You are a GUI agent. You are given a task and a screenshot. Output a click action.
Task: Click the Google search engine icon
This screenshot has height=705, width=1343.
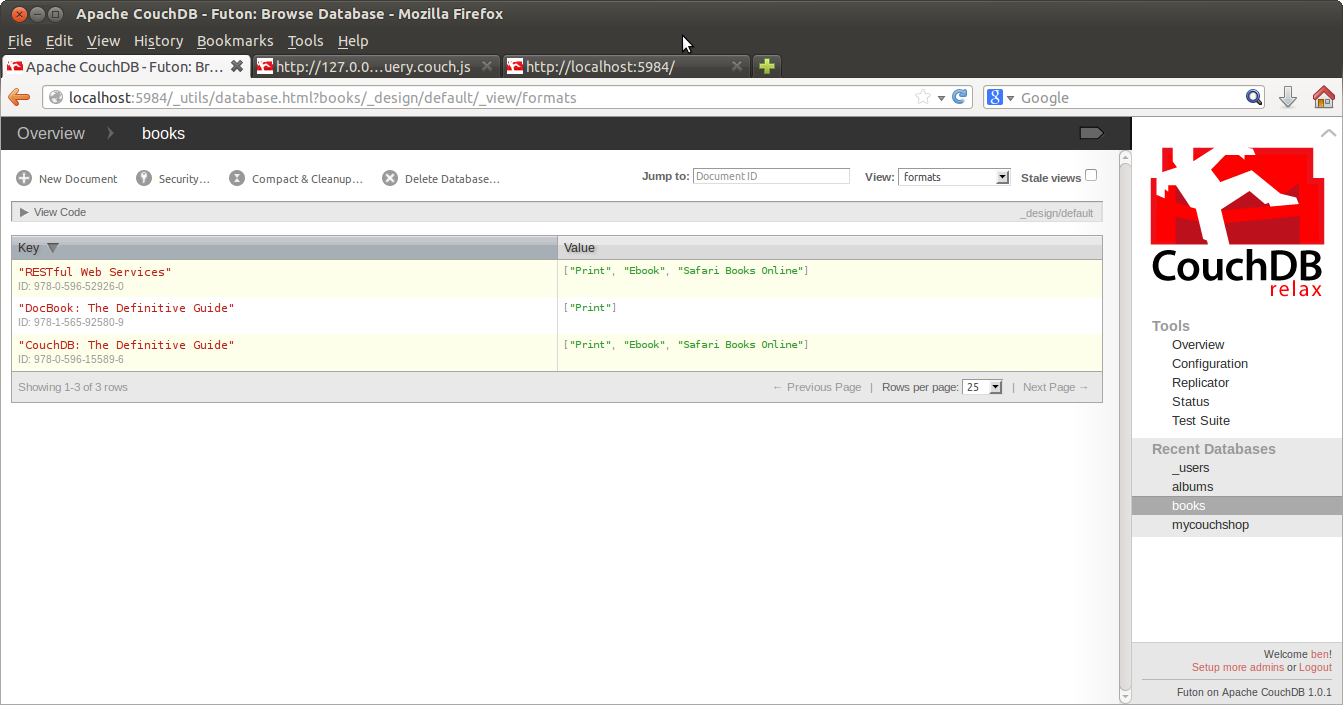[995, 97]
